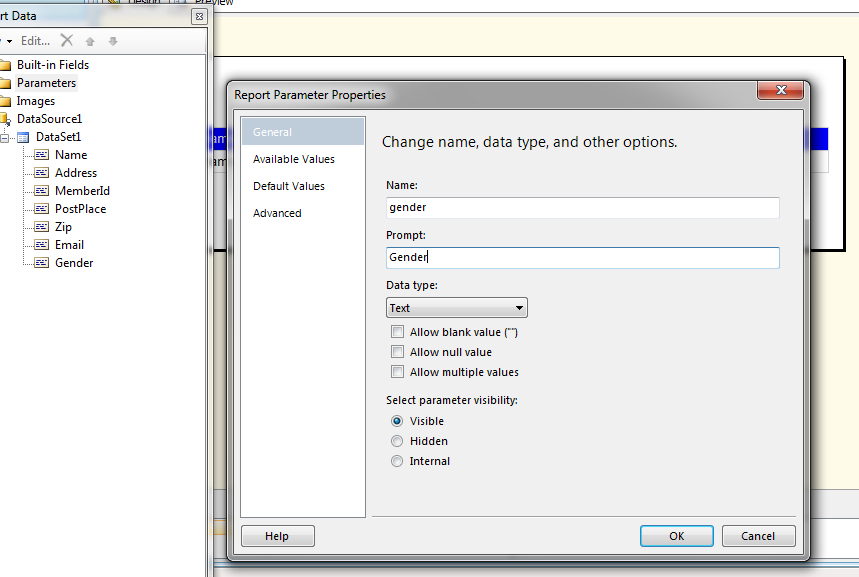
Task: Check the Allow null value option
Action: coord(397,351)
